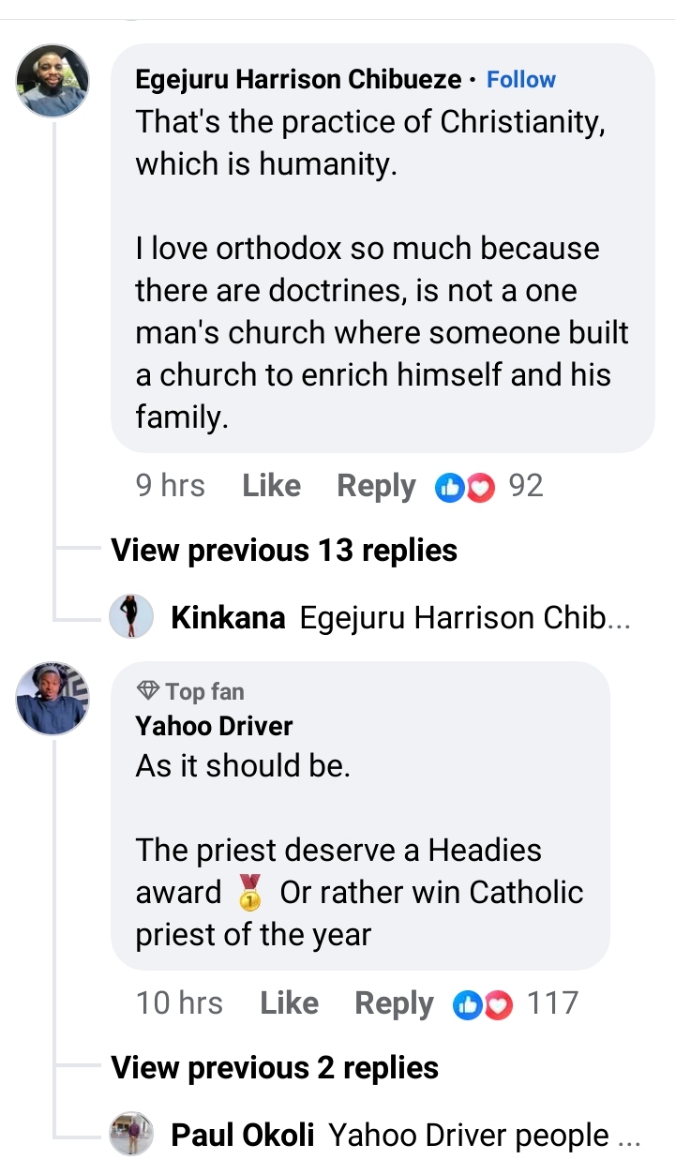Reply to Yahoo Driver's comment
675x1160 pixels.
click(394, 1003)
